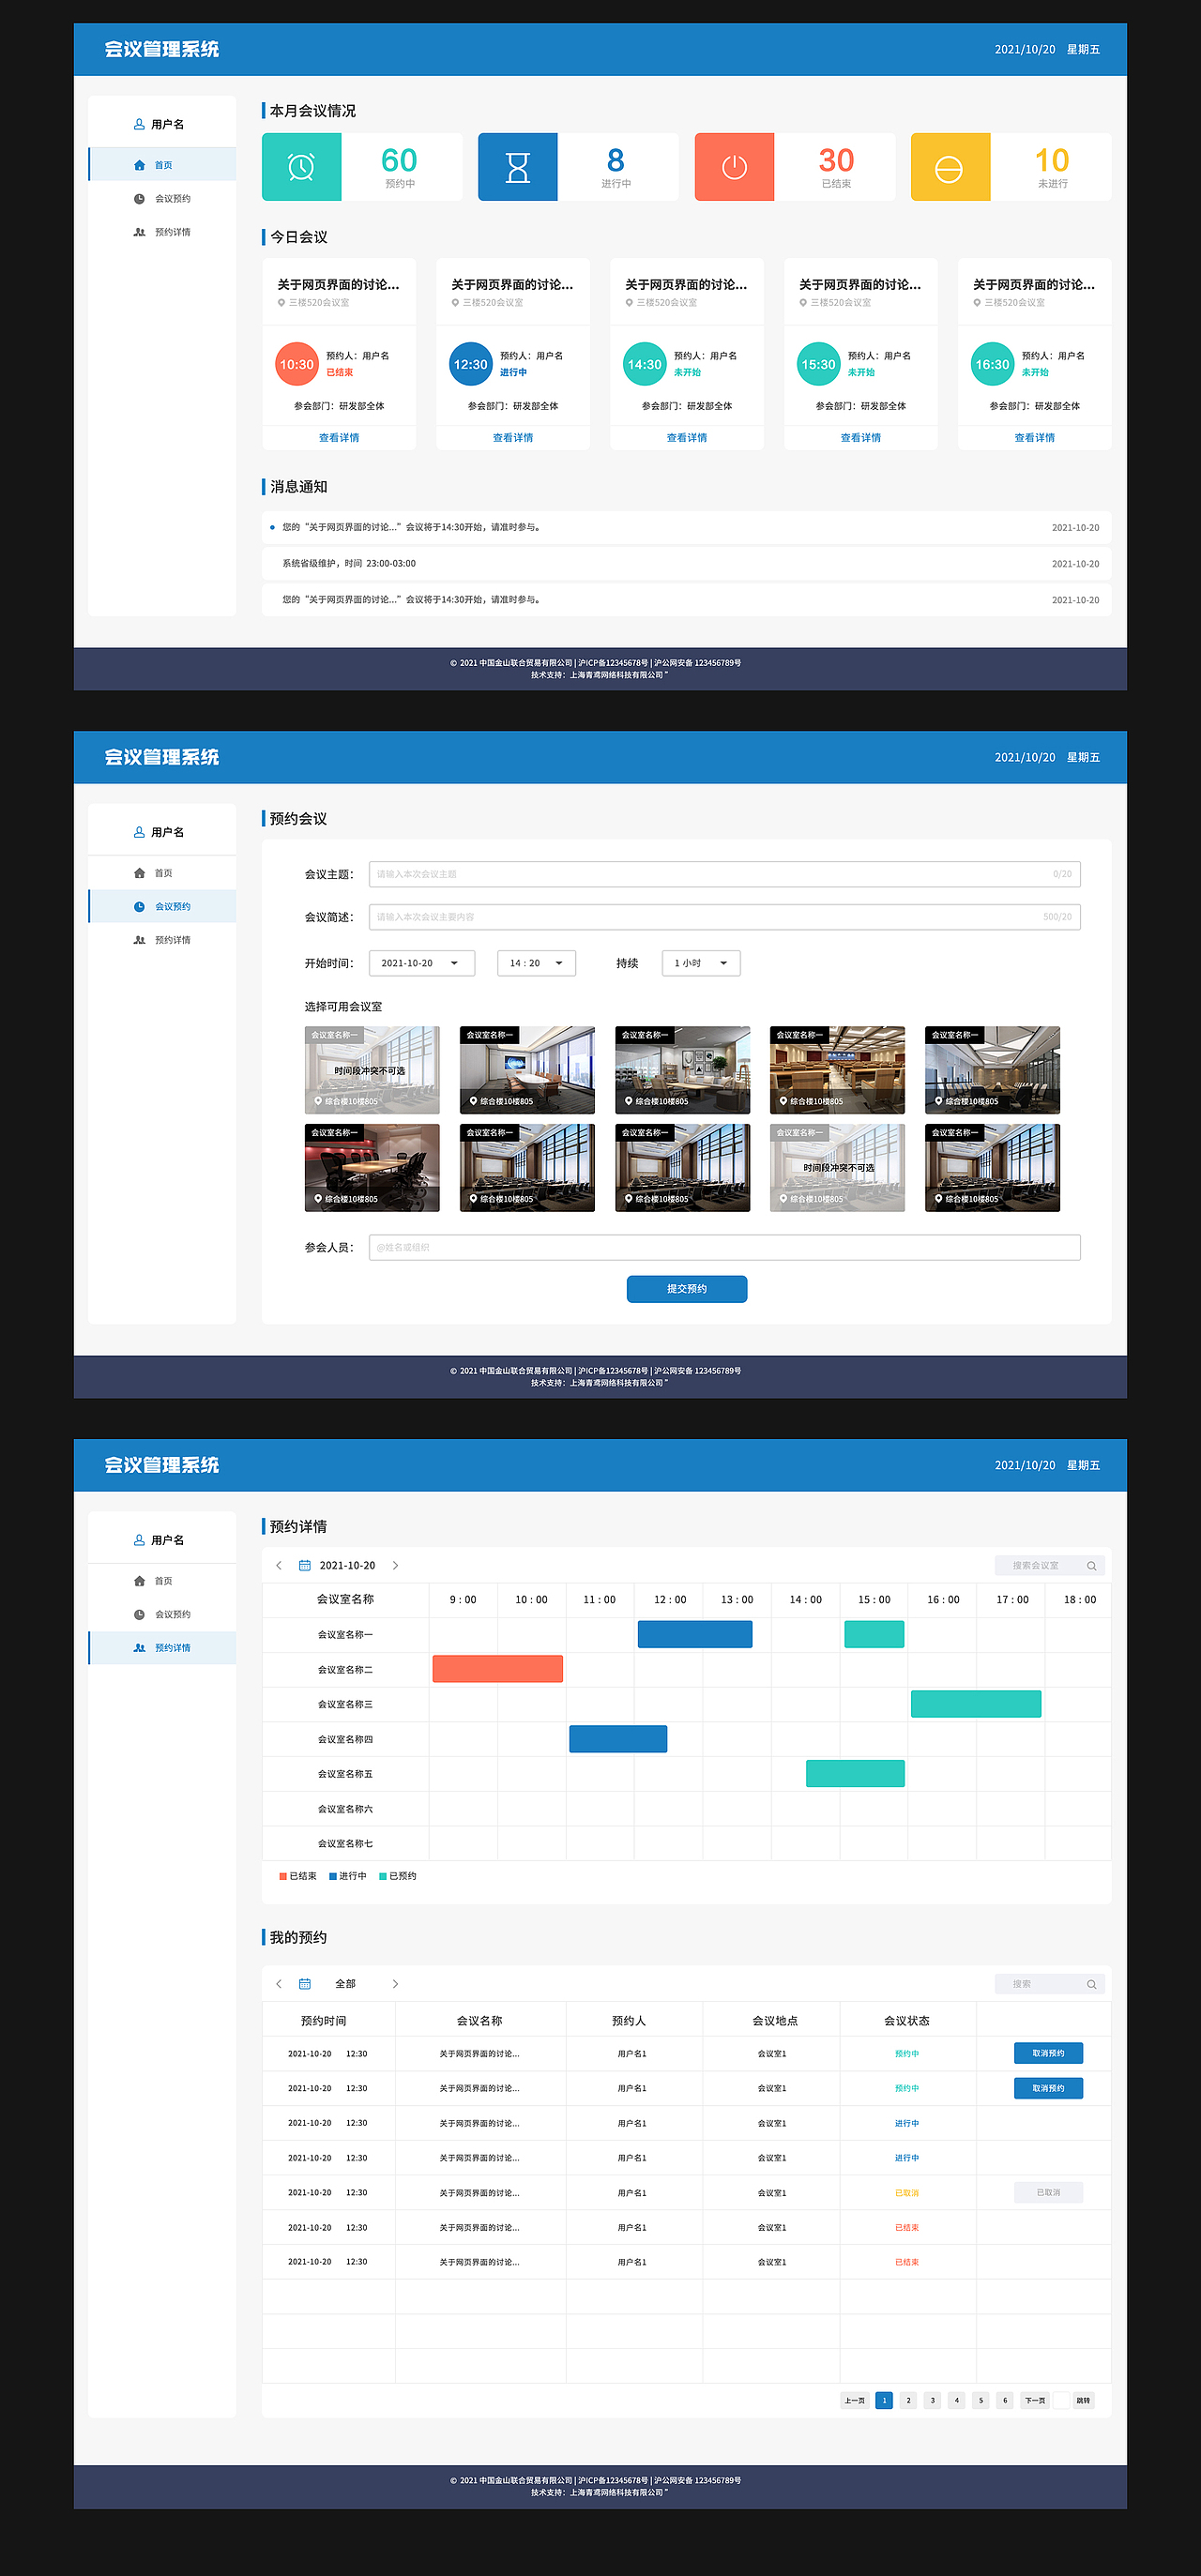
Task: Select the meeting room thumbnail with red chairs
Action: point(372,1168)
